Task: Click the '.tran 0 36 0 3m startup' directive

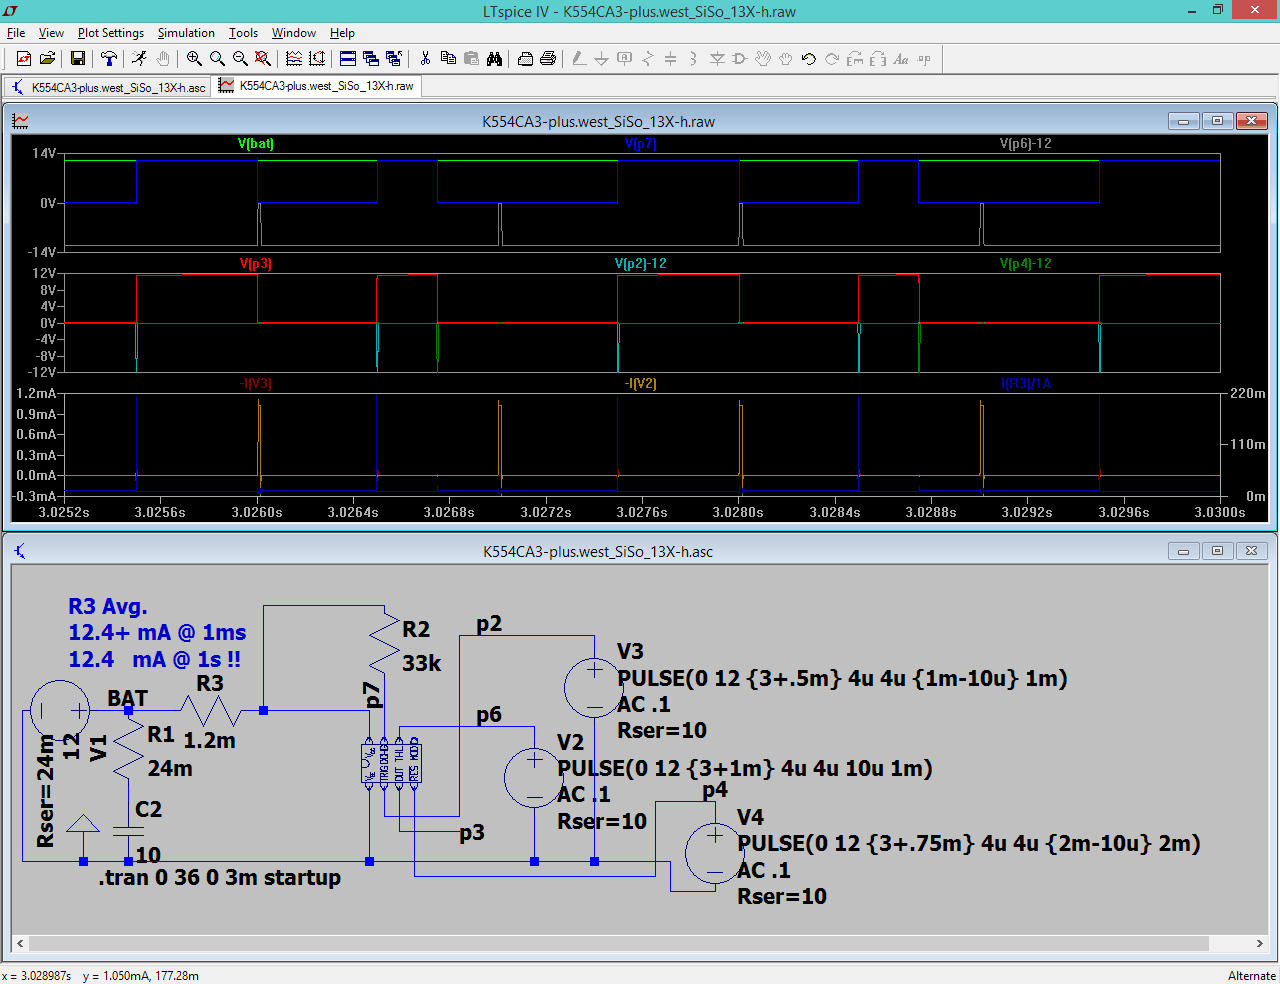Action: pos(220,878)
